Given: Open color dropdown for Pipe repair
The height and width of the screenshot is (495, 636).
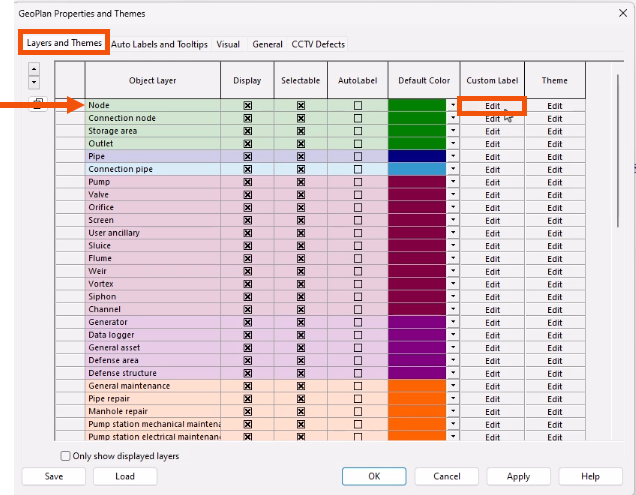Looking at the screenshot, I should click(x=453, y=399).
